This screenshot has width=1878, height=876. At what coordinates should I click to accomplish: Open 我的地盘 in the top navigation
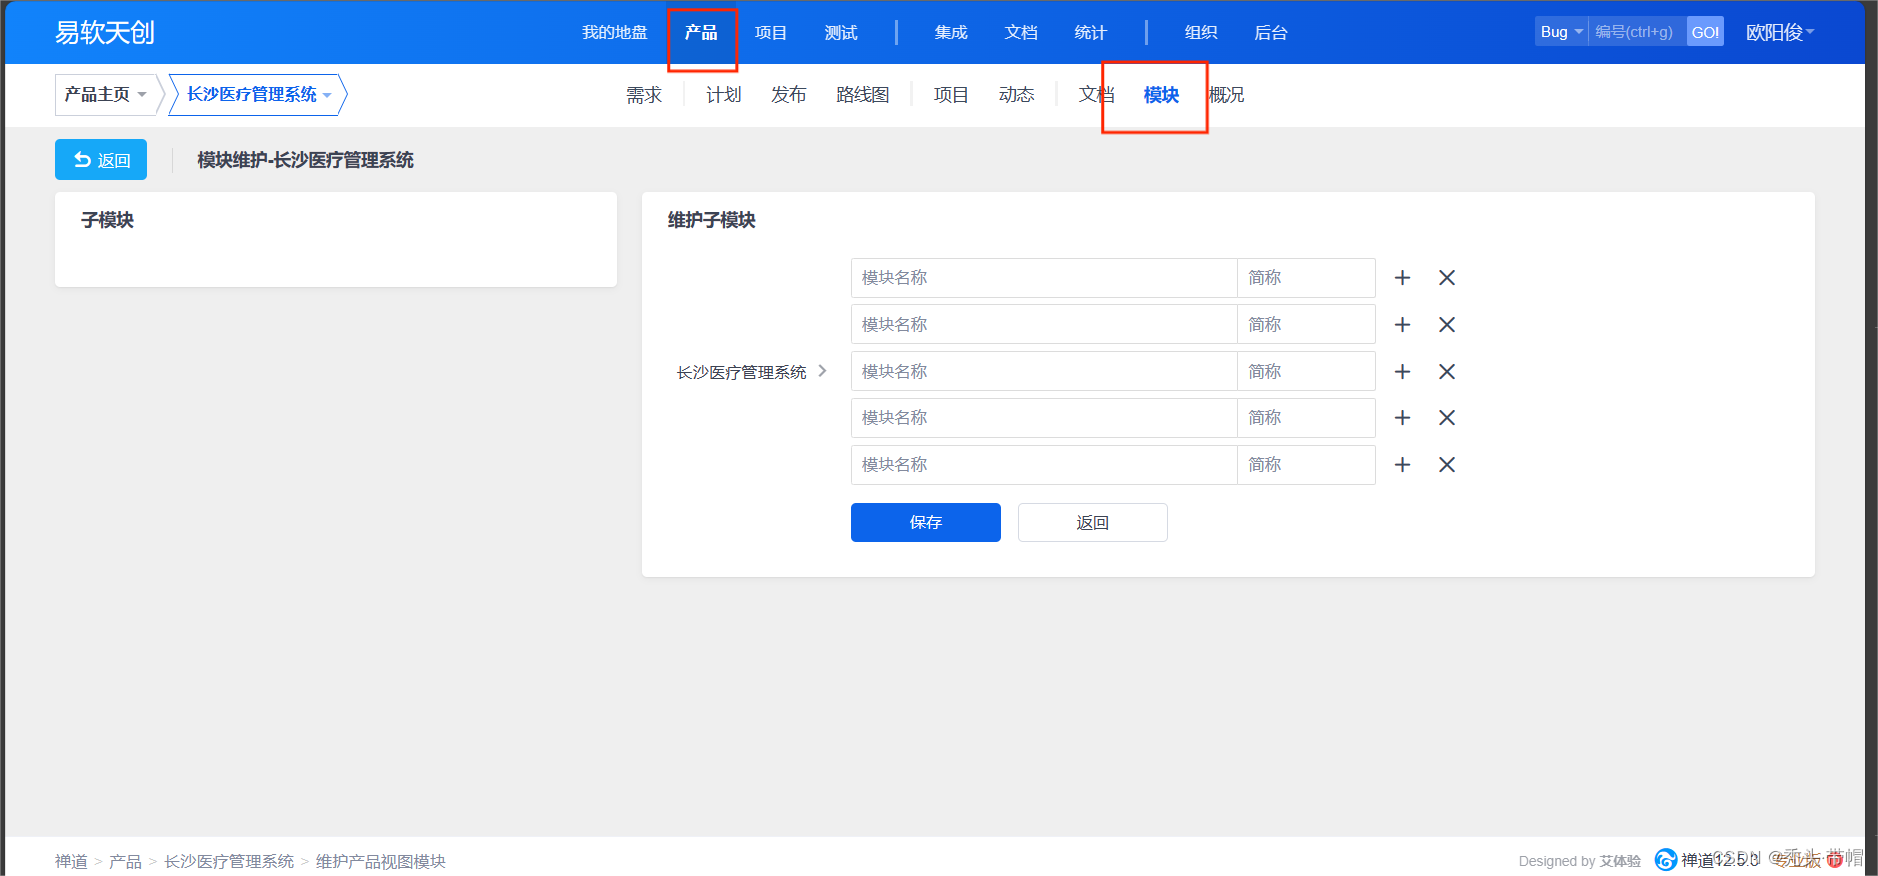point(615,32)
